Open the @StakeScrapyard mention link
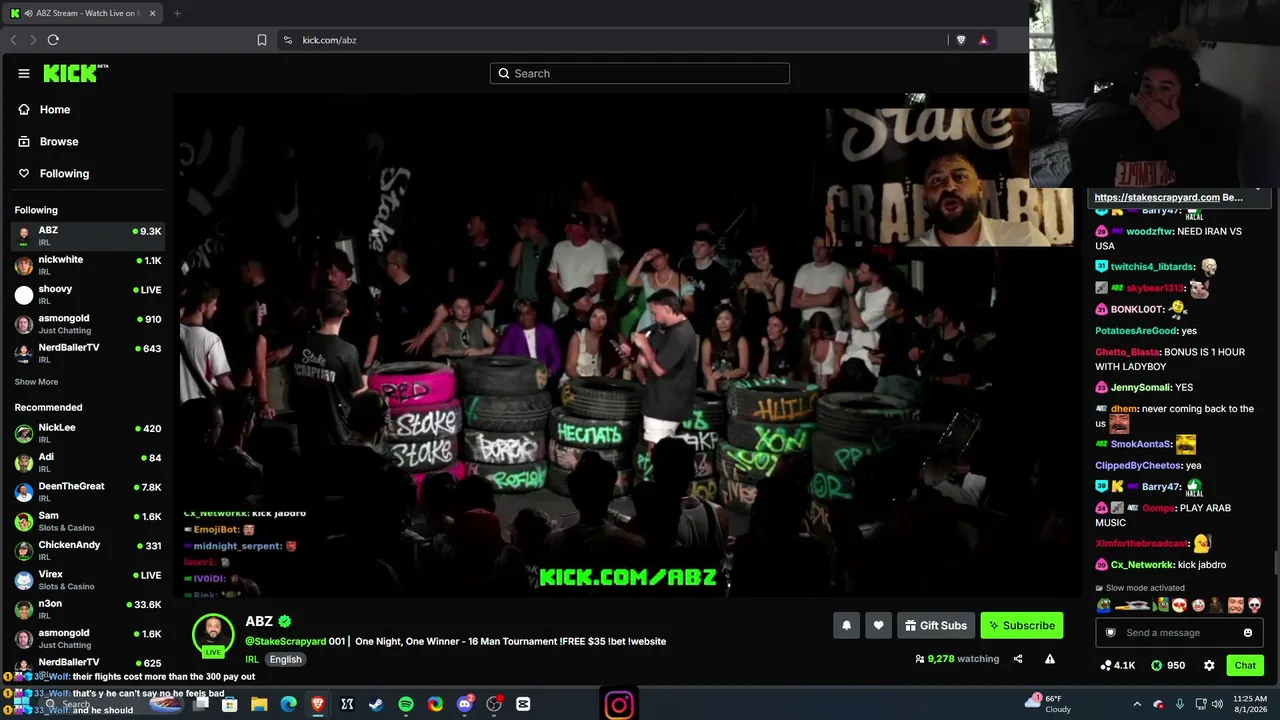Viewport: 1280px width, 720px height. [286, 641]
